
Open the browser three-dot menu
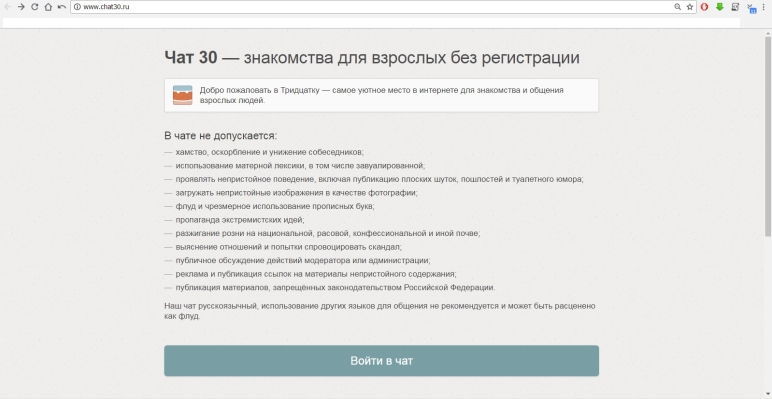[x=764, y=7]
